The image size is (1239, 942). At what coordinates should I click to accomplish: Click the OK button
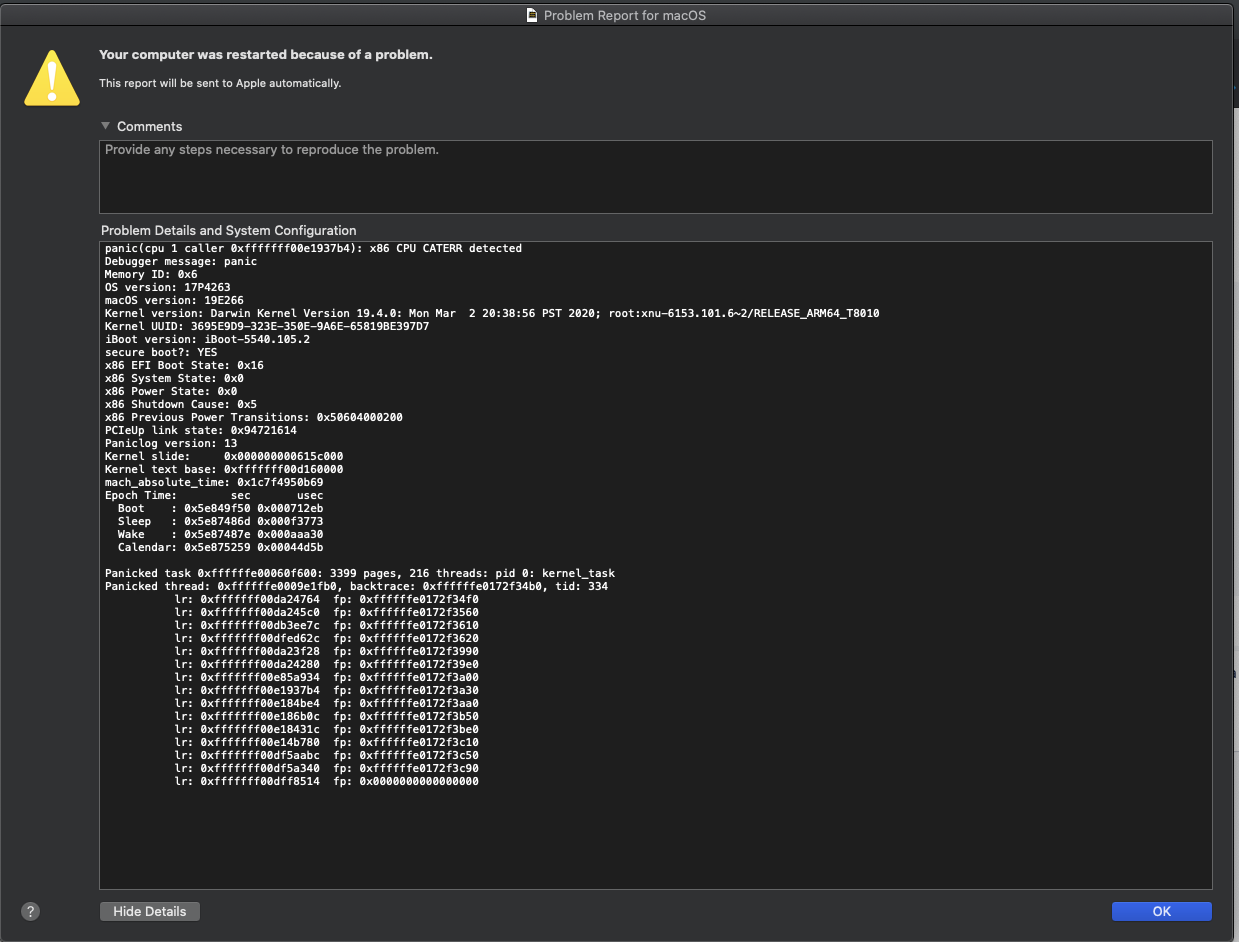tap(1161, 911)
